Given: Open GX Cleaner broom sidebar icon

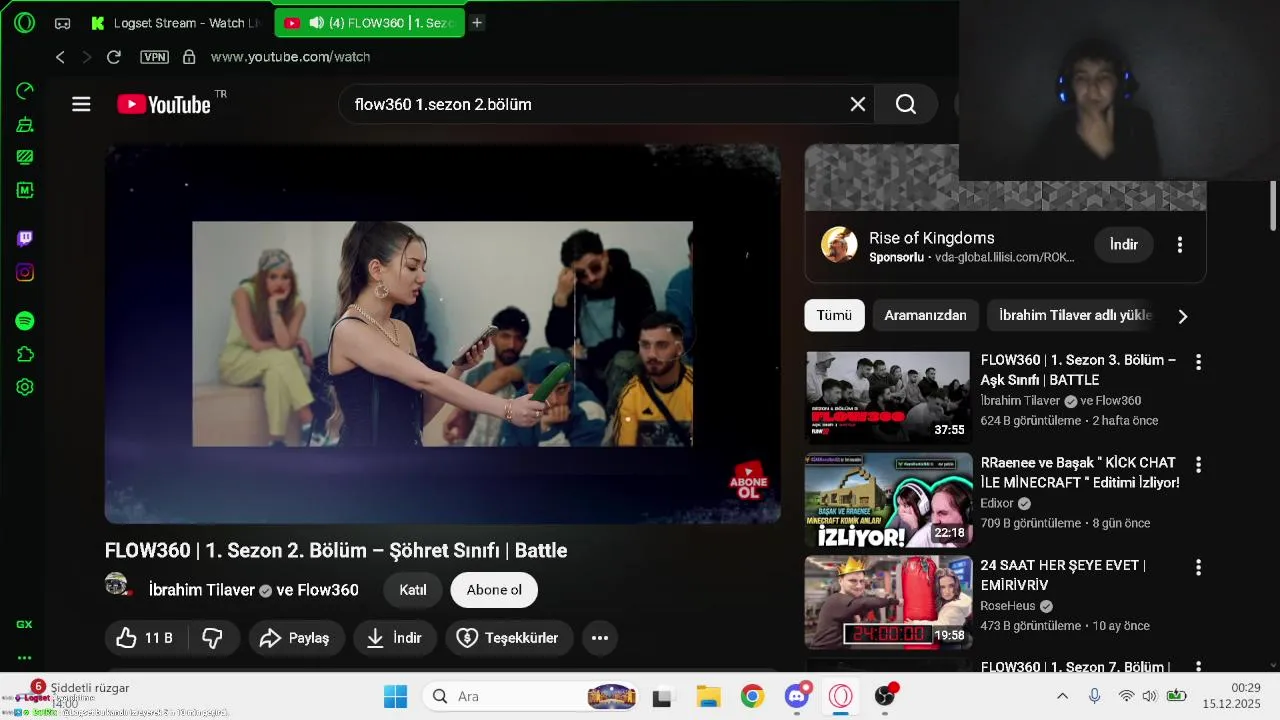Looking at the screenshot, I should coord(25,125).
